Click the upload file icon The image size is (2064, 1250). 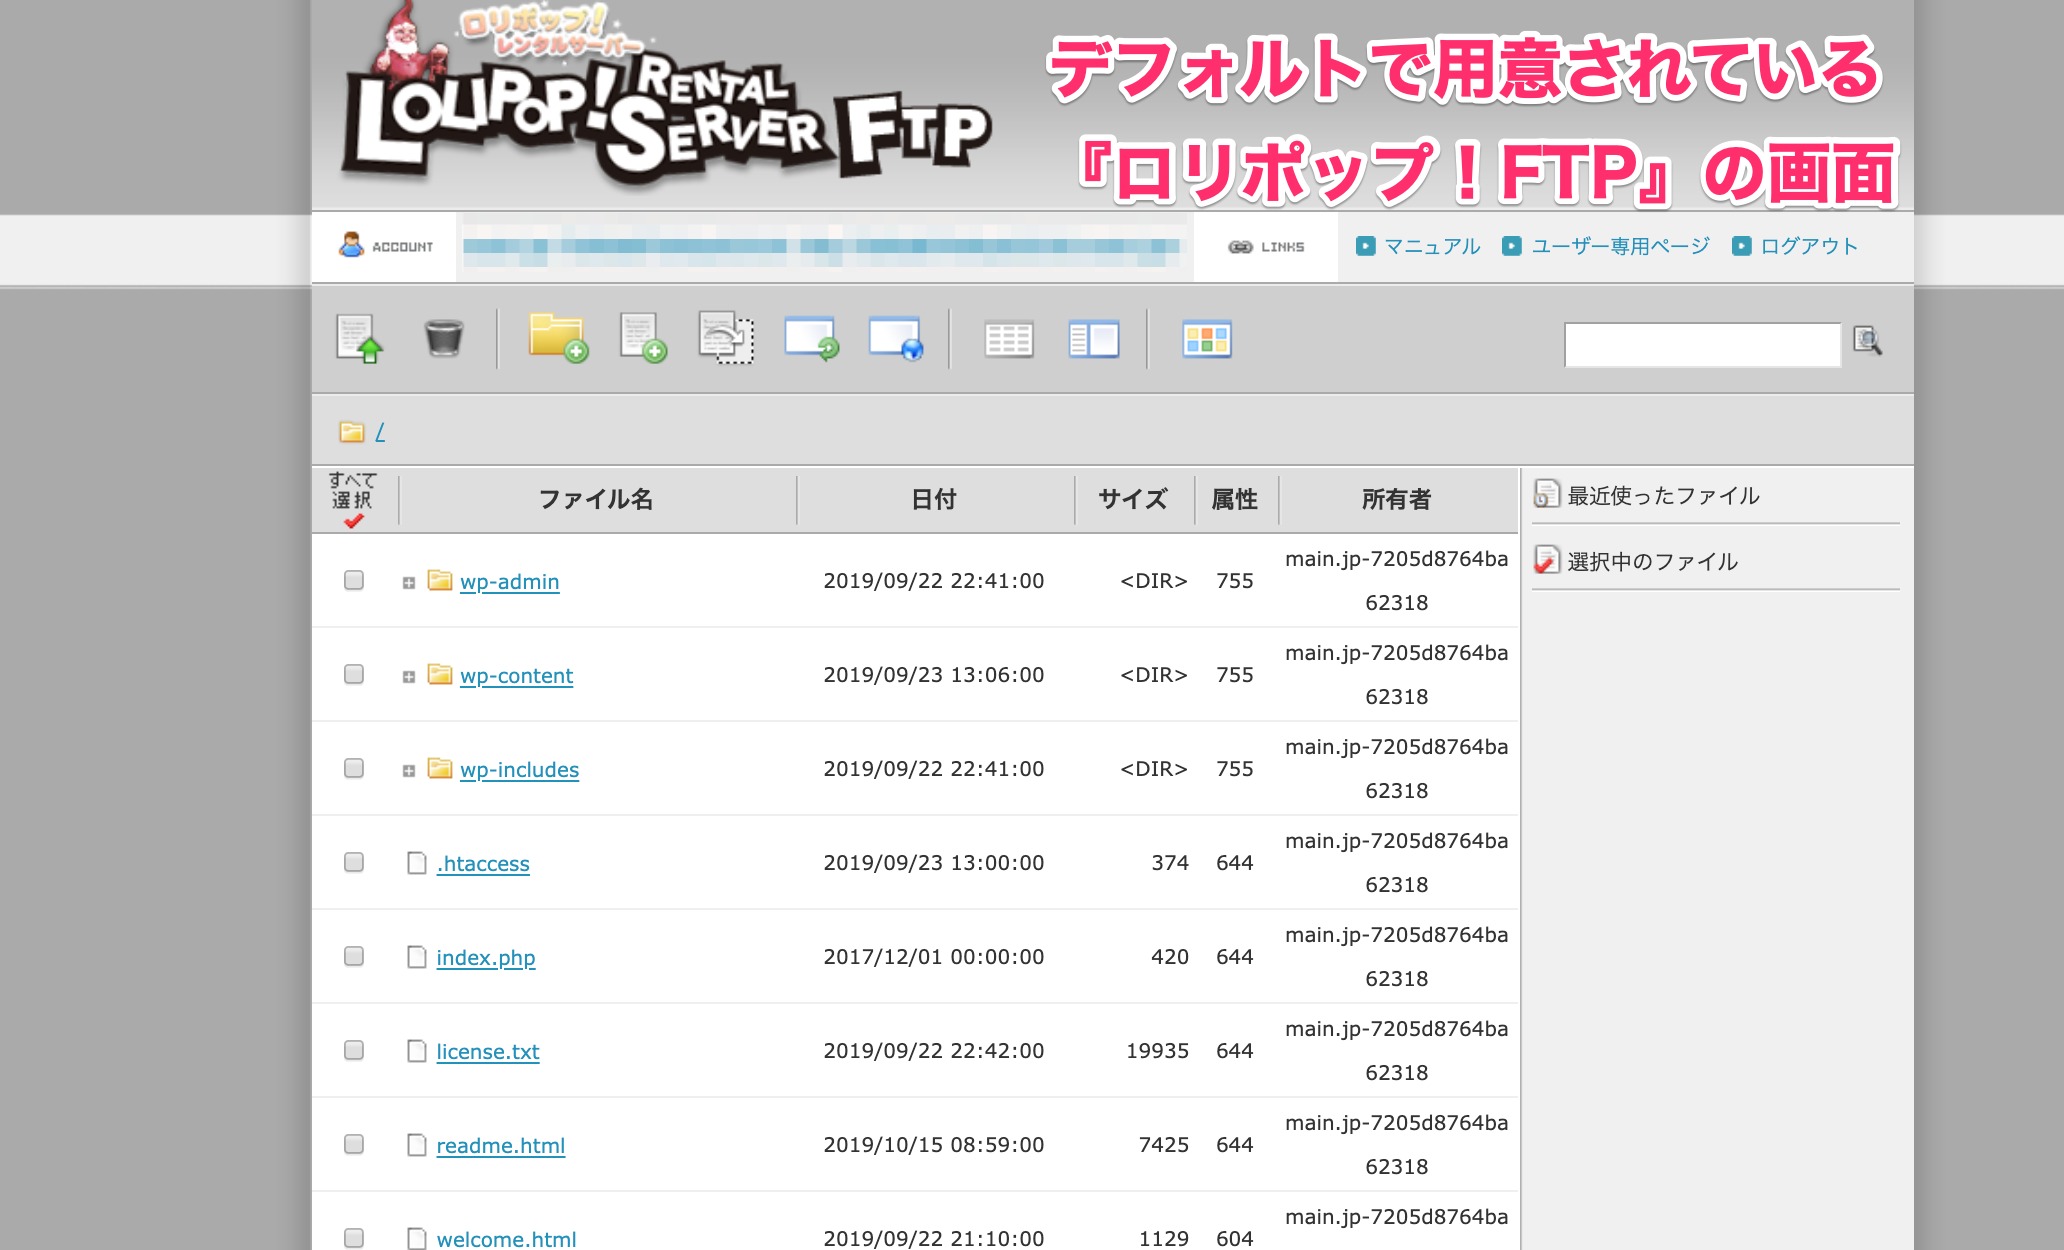coord(359,338)
